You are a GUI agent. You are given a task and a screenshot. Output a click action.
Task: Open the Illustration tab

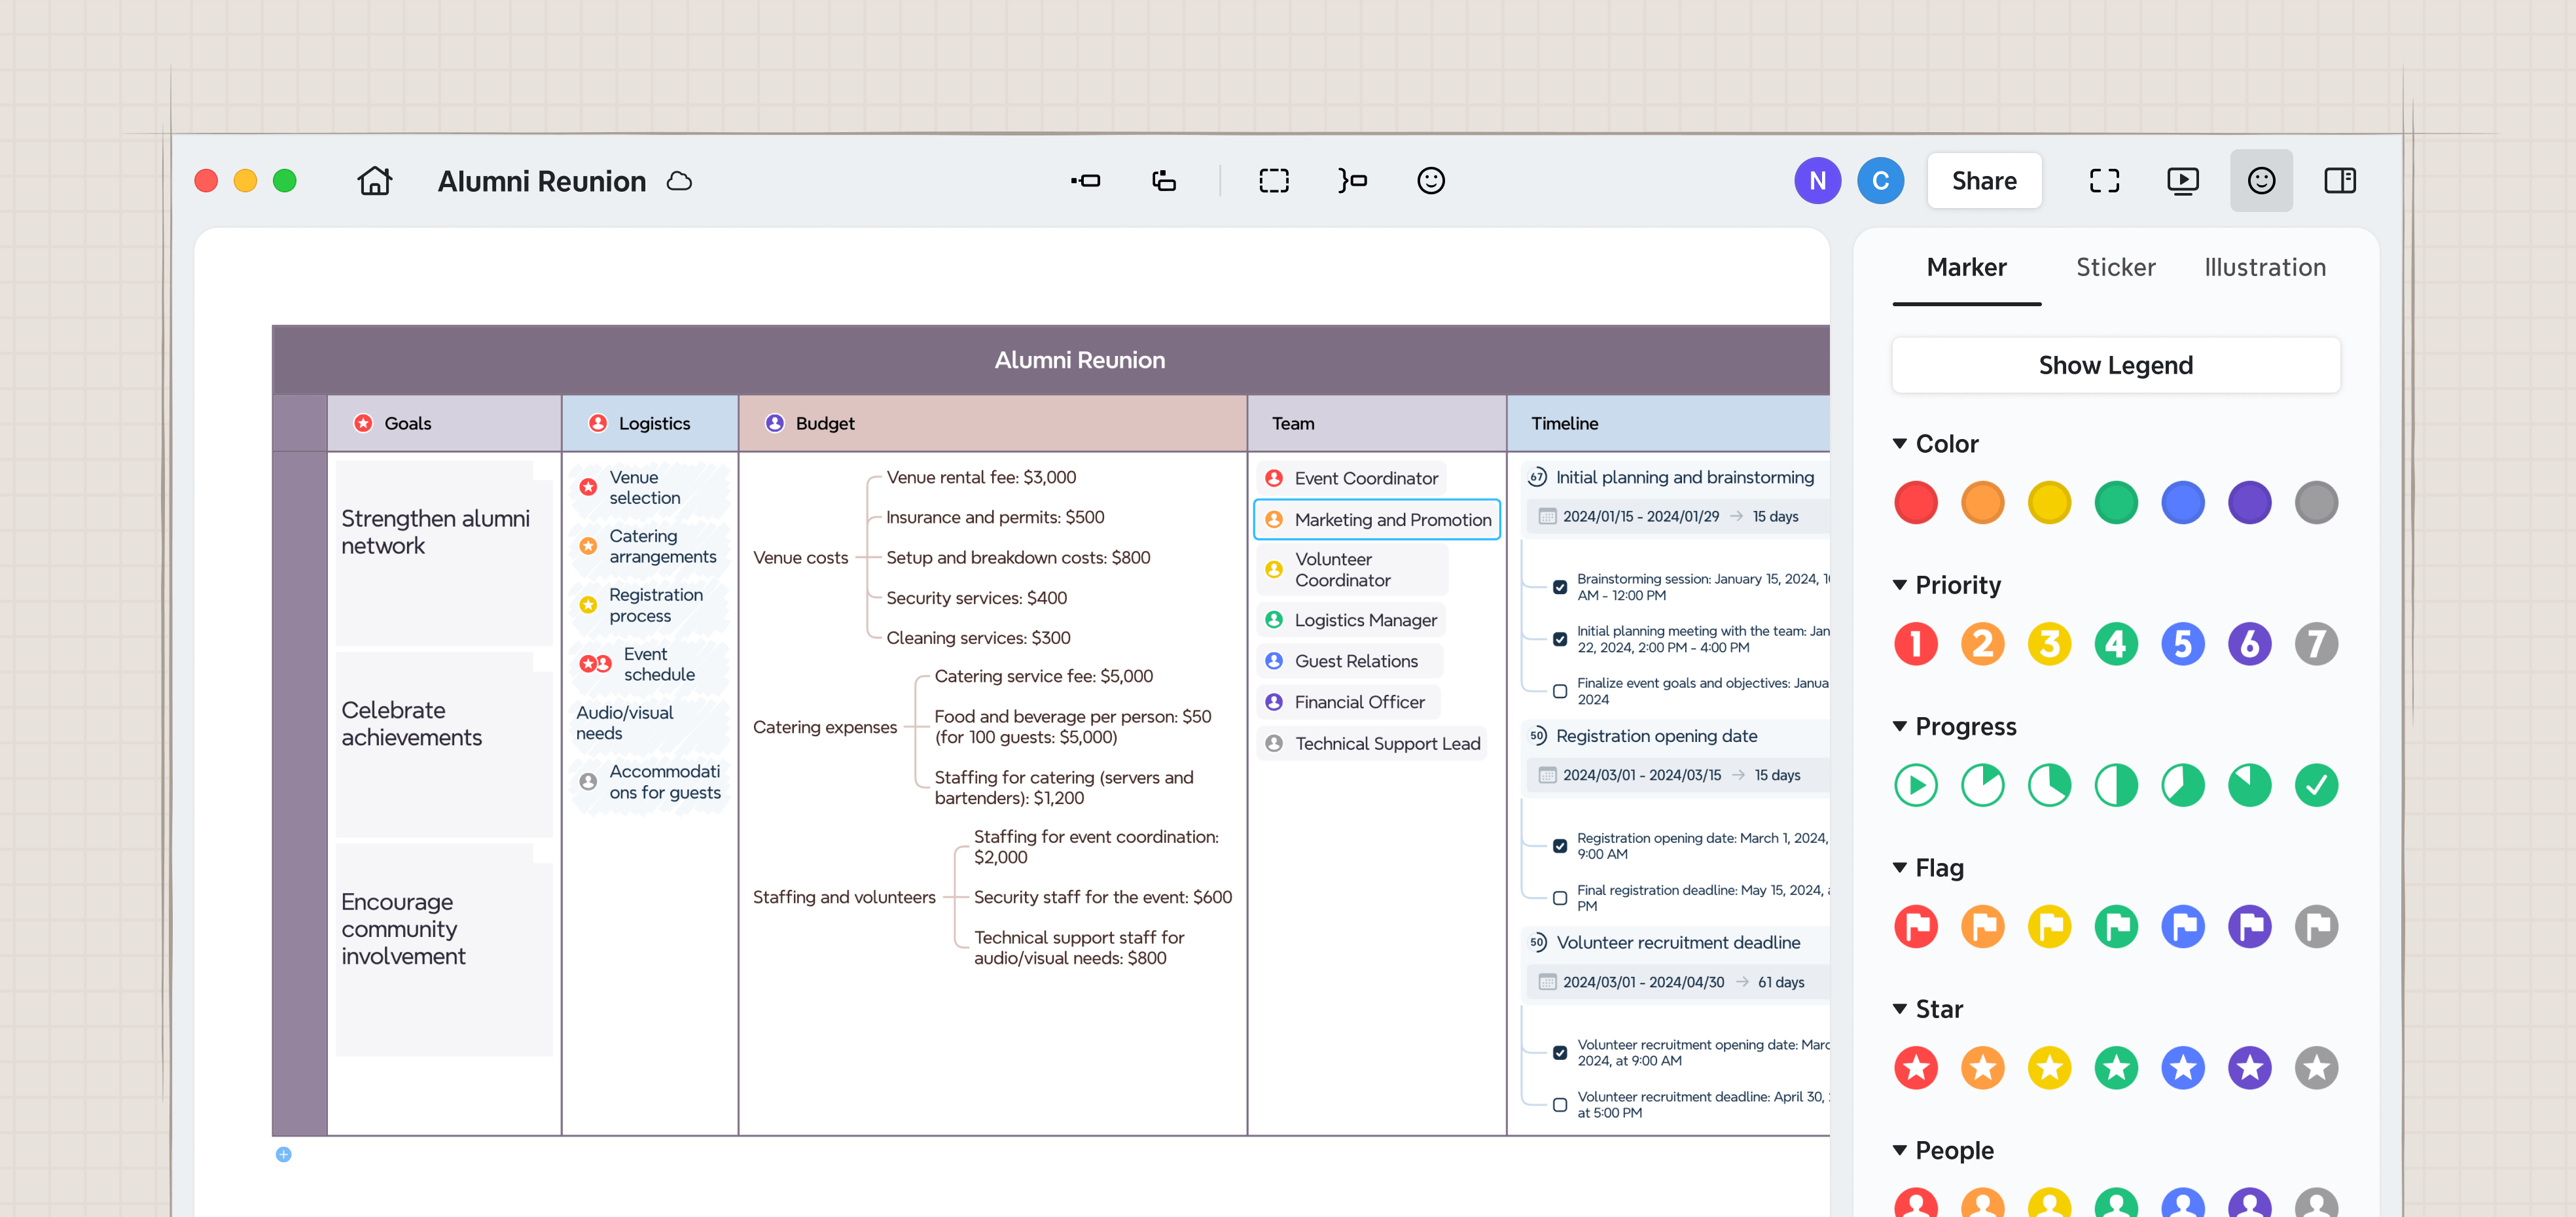coord(2264,267)
